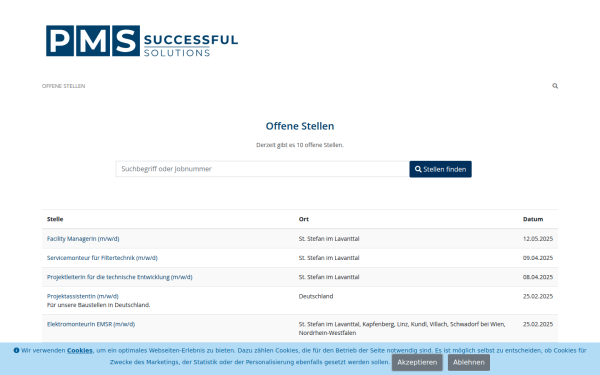Click the info icon in cookie banner
The height and width of the screenshot is (375, 600).
(16, 350)
